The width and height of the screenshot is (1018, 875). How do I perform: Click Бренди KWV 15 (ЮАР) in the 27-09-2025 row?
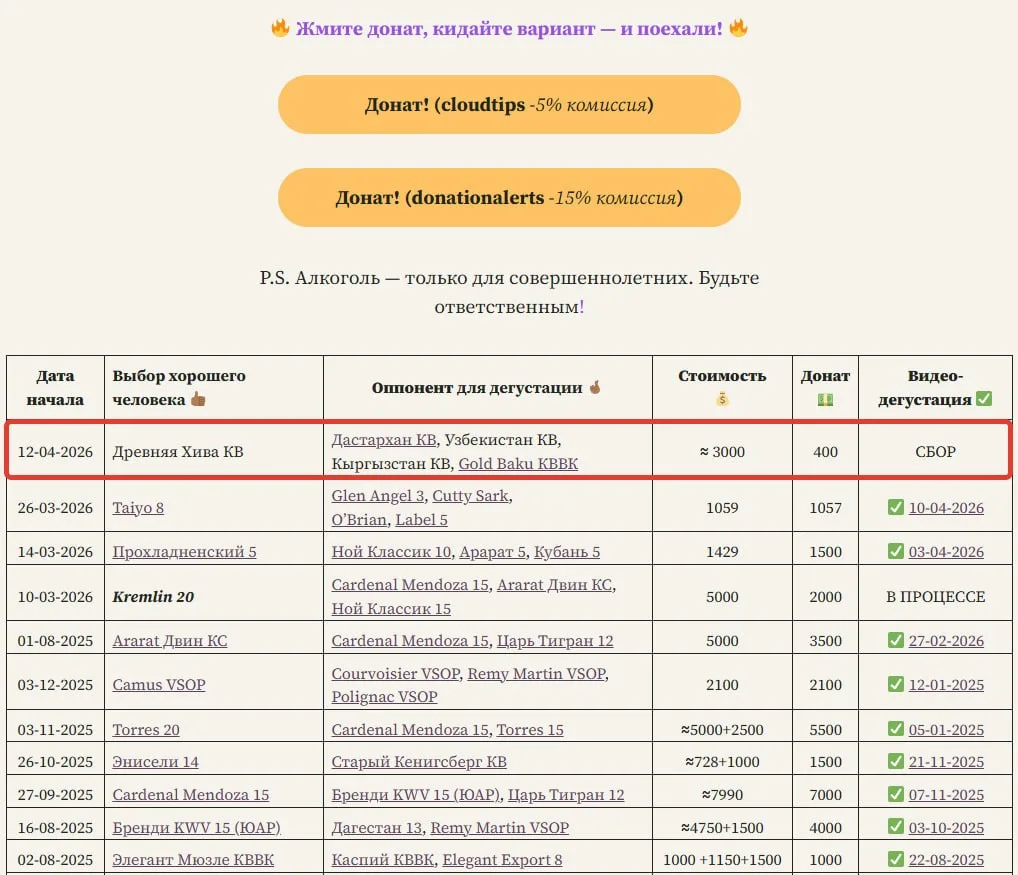coord(416,795)
